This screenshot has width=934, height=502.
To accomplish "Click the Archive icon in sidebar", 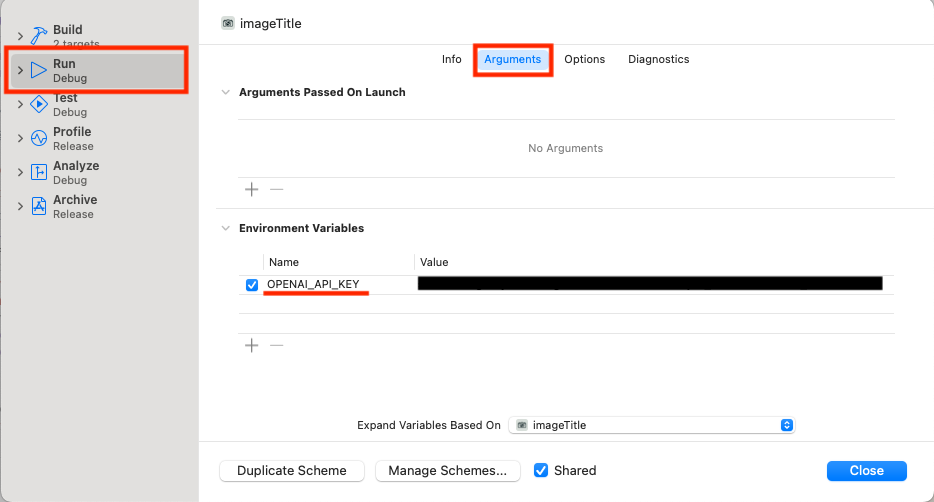I will (x=39, y=206).
